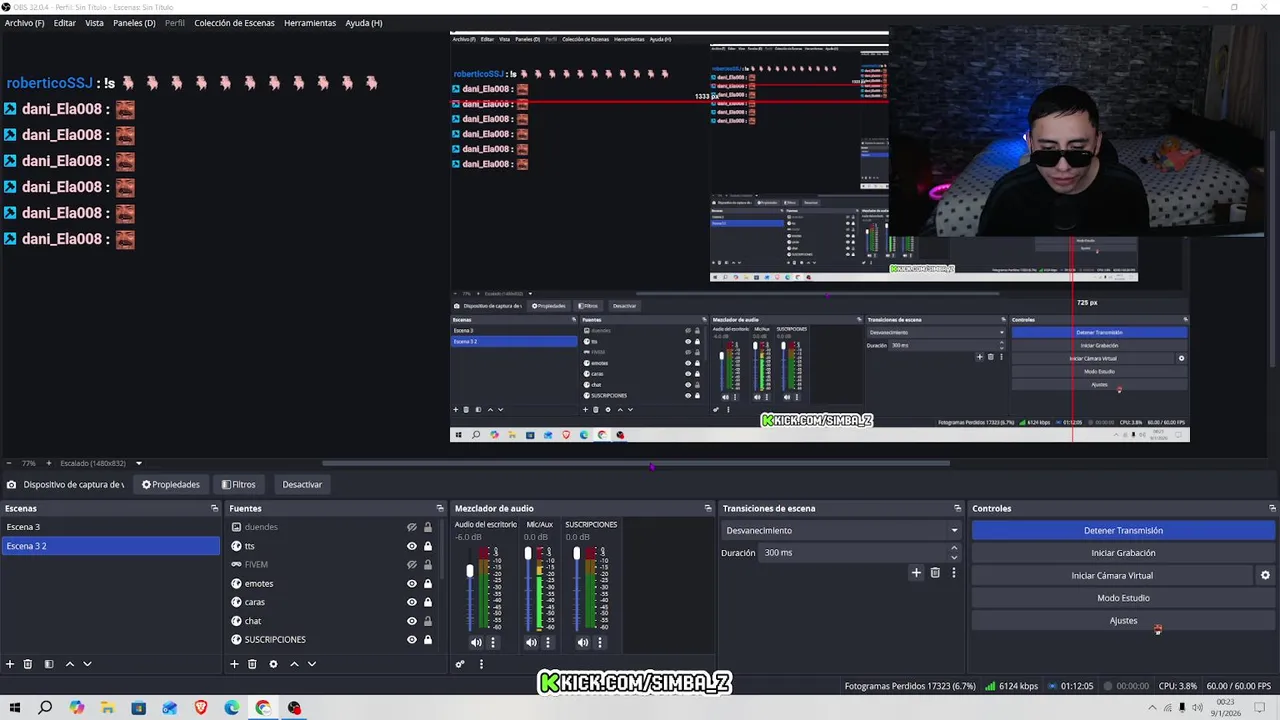Show the hidden duendes source
Viewport: 1280px width, 720px height.
pyautogui.click(x=411, y=527)
